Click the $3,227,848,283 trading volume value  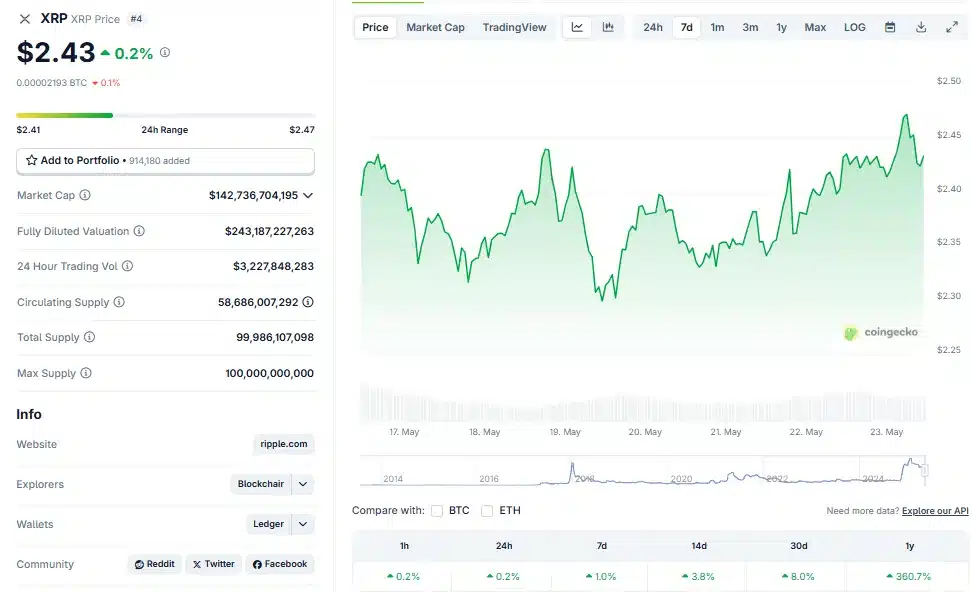pyautogui.click(x=273, y=266)
